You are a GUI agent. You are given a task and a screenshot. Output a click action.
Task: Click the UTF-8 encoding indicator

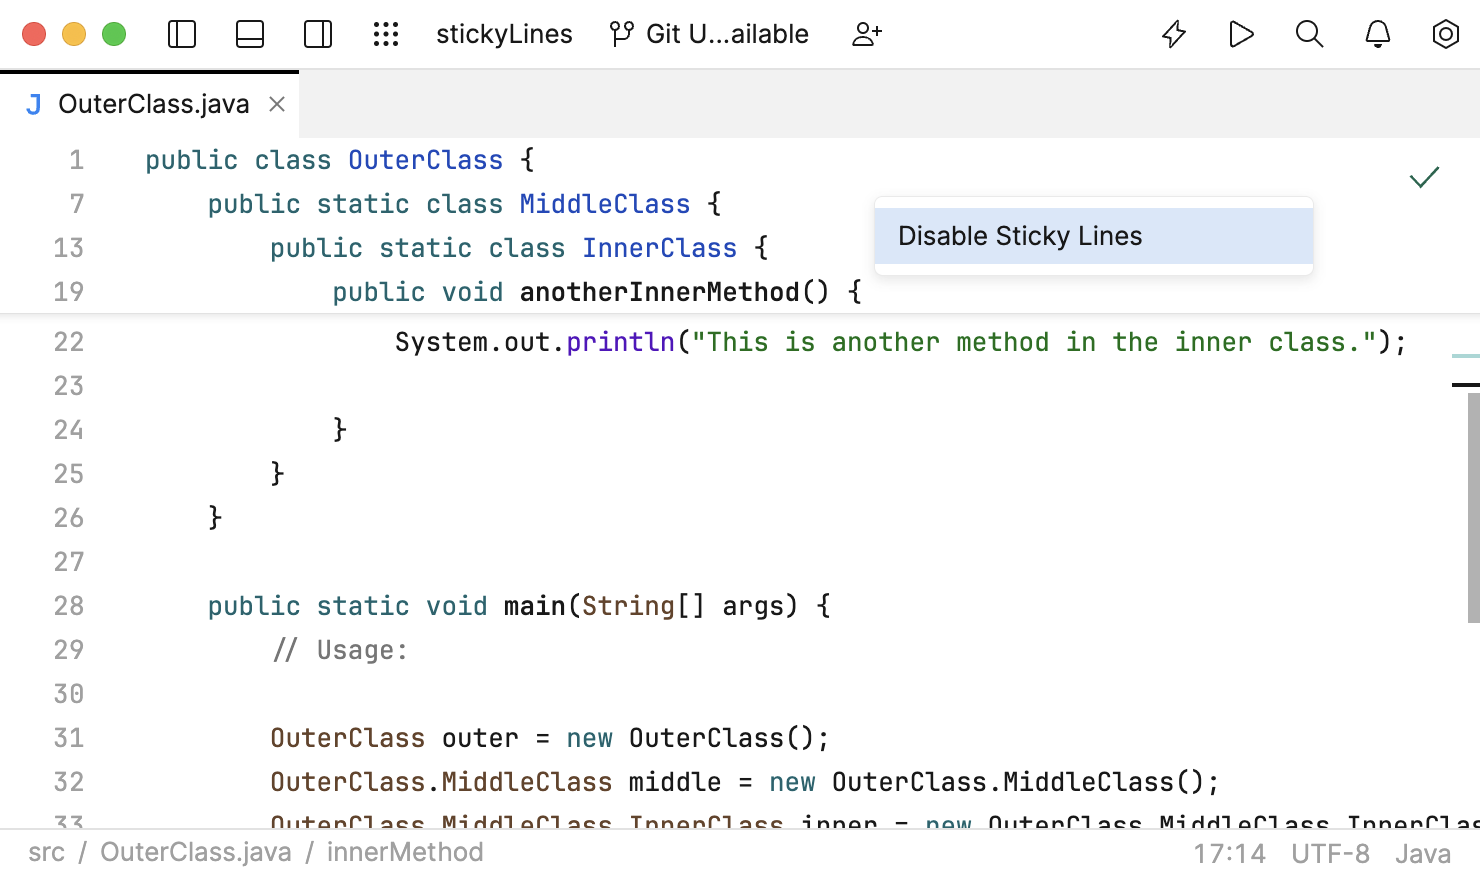point(1332,853)
